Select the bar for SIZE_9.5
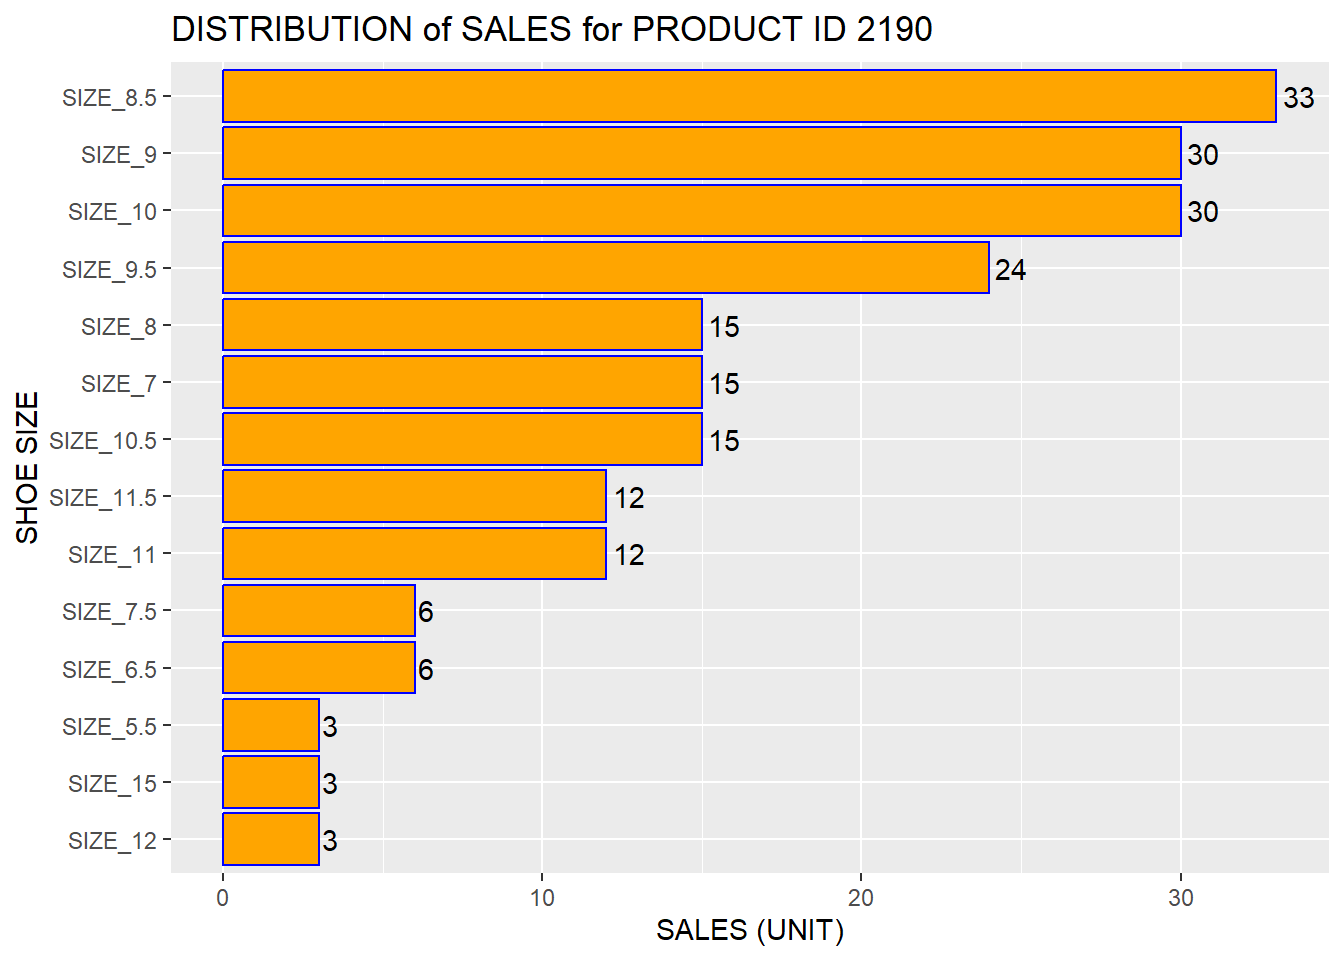Image resolution: width=1344 pixels, height=960 pixels. point(605,268)
